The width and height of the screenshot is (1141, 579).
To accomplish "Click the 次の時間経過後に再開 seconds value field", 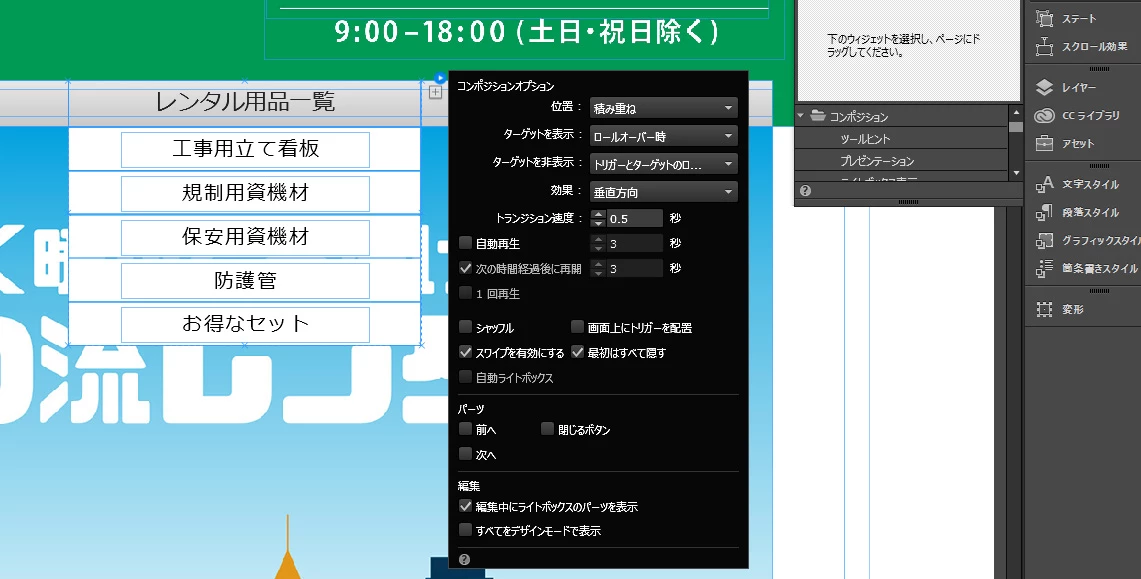I will point(635,268).
